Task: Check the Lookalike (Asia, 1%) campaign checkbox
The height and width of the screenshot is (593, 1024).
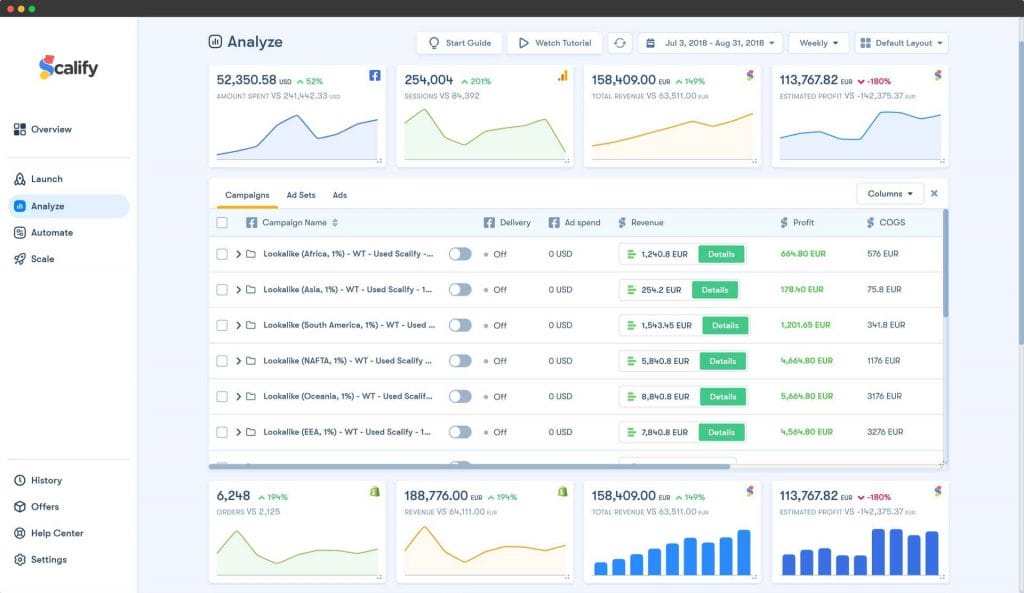Action: coord(222,290)
